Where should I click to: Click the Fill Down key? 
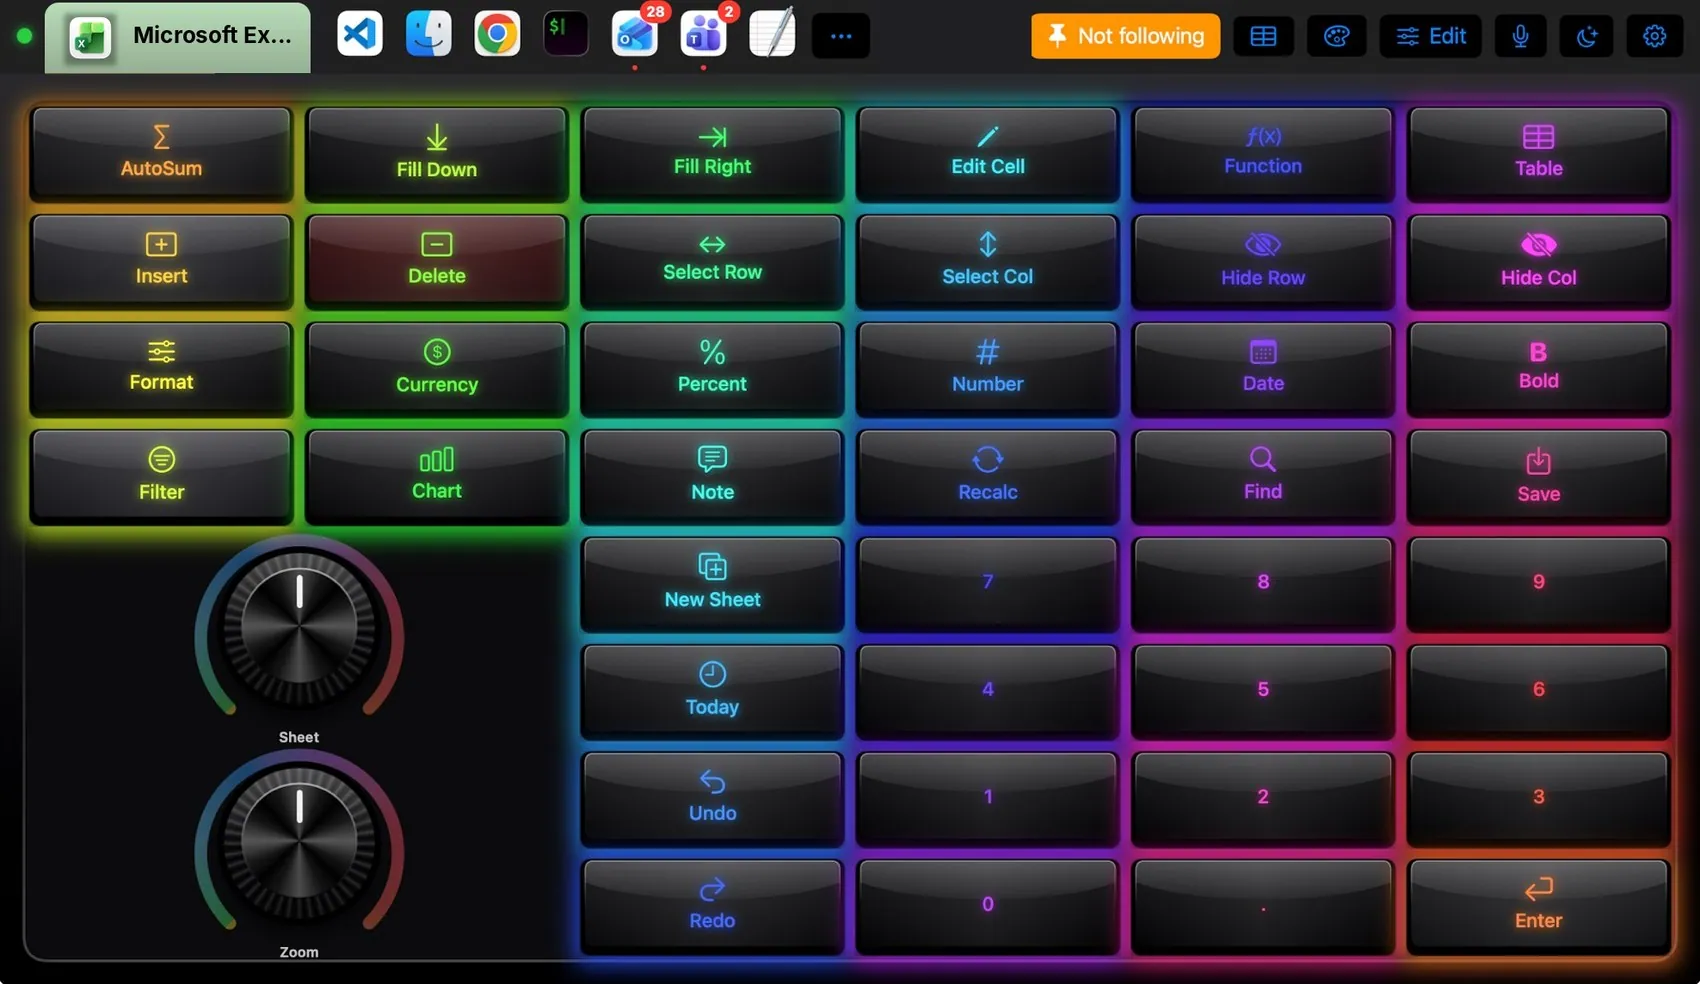[437, 153]
